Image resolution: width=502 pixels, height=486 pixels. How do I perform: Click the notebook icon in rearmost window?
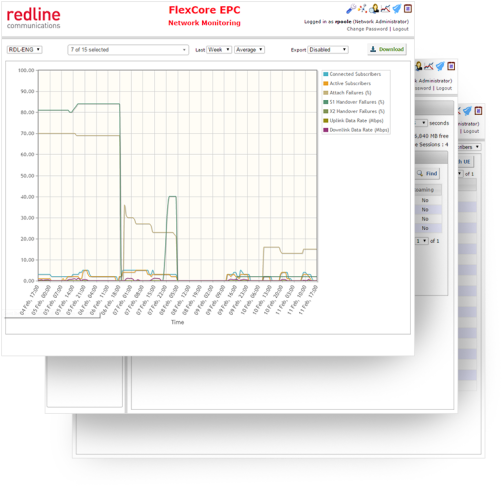(x=478, y=110)
